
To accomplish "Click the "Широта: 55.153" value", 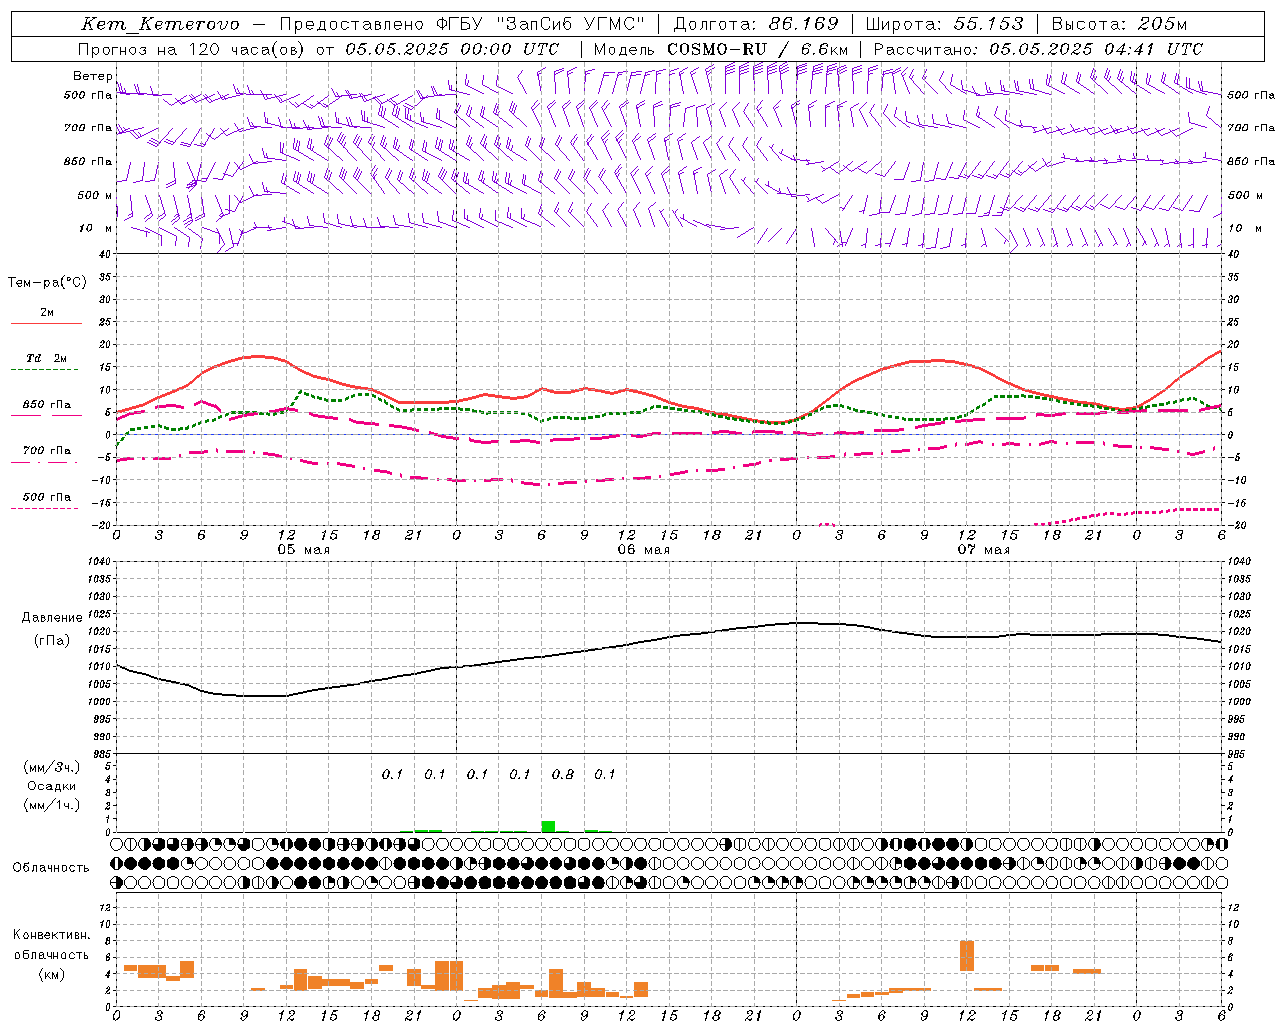I will point(945,24).
